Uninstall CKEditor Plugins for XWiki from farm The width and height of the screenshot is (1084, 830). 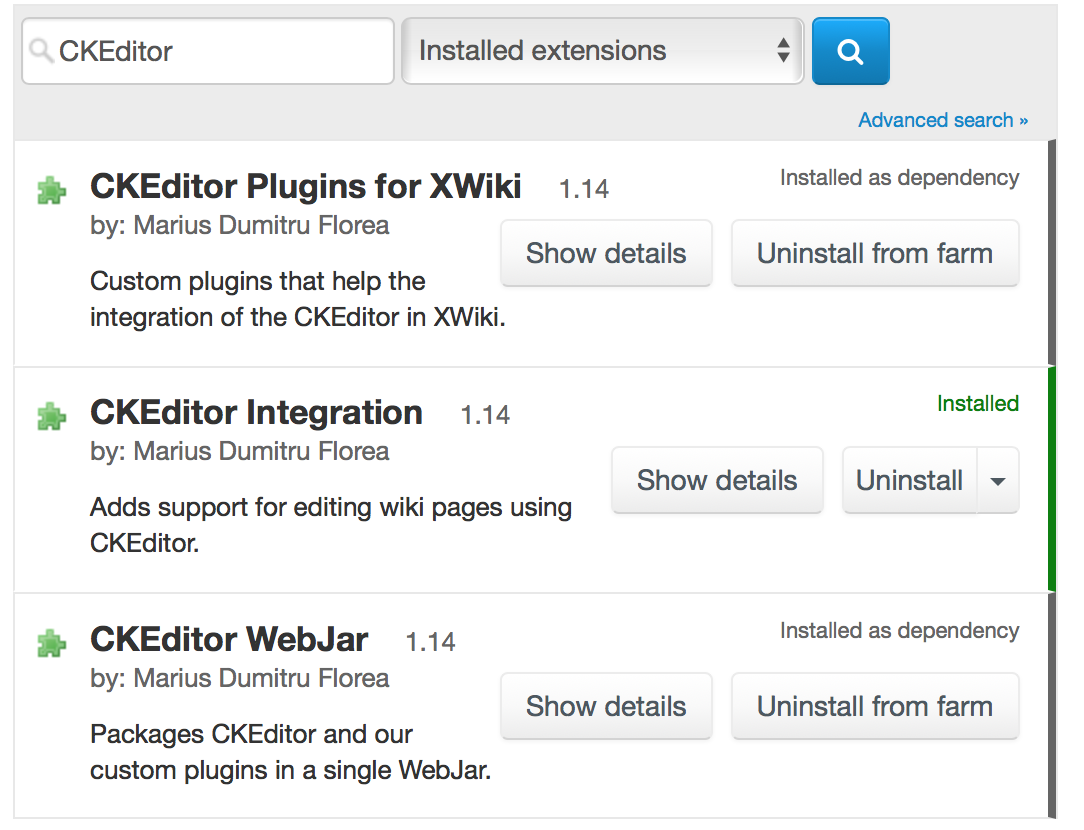click(x=875, y=254)
